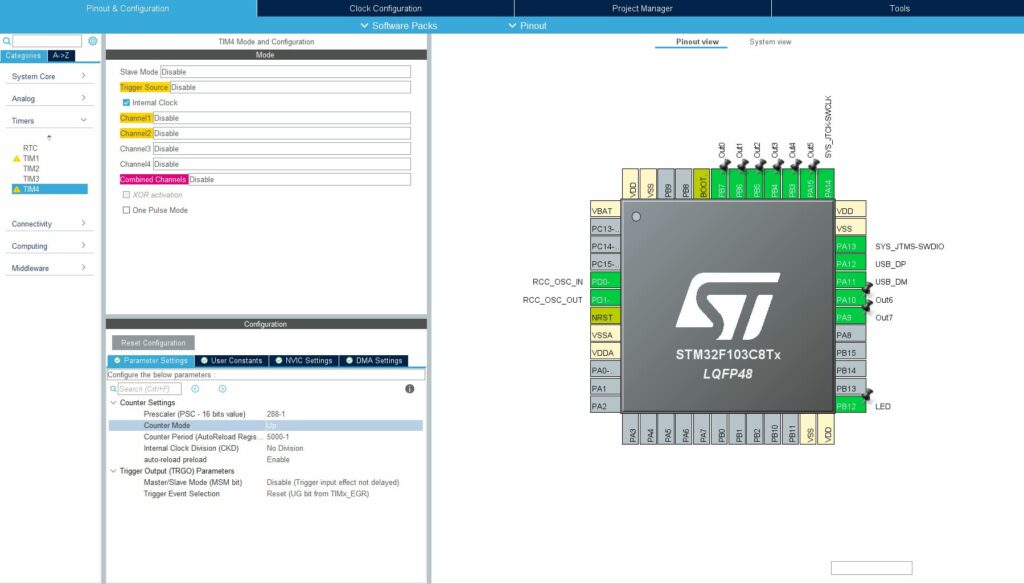Image resolution: width=1024 pixels, height=584 pixels.
Task: Click the PB12 LED pin on the chip
Action: coord(849,406)
